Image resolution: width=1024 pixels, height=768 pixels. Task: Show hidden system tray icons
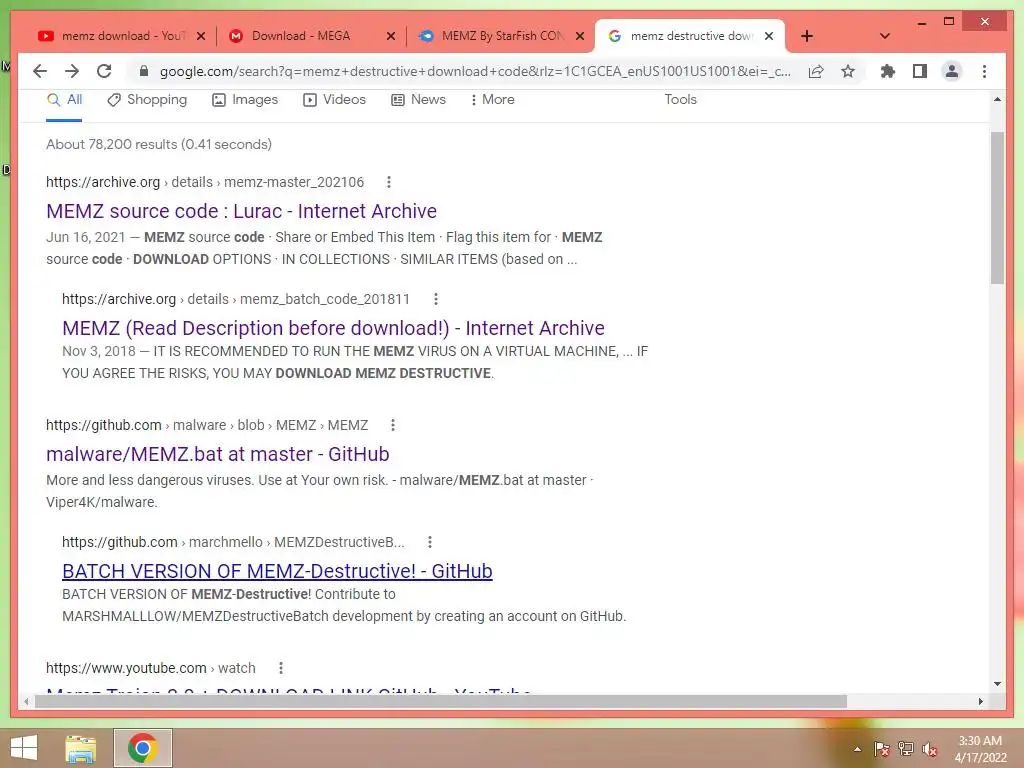tap(857, 749)
